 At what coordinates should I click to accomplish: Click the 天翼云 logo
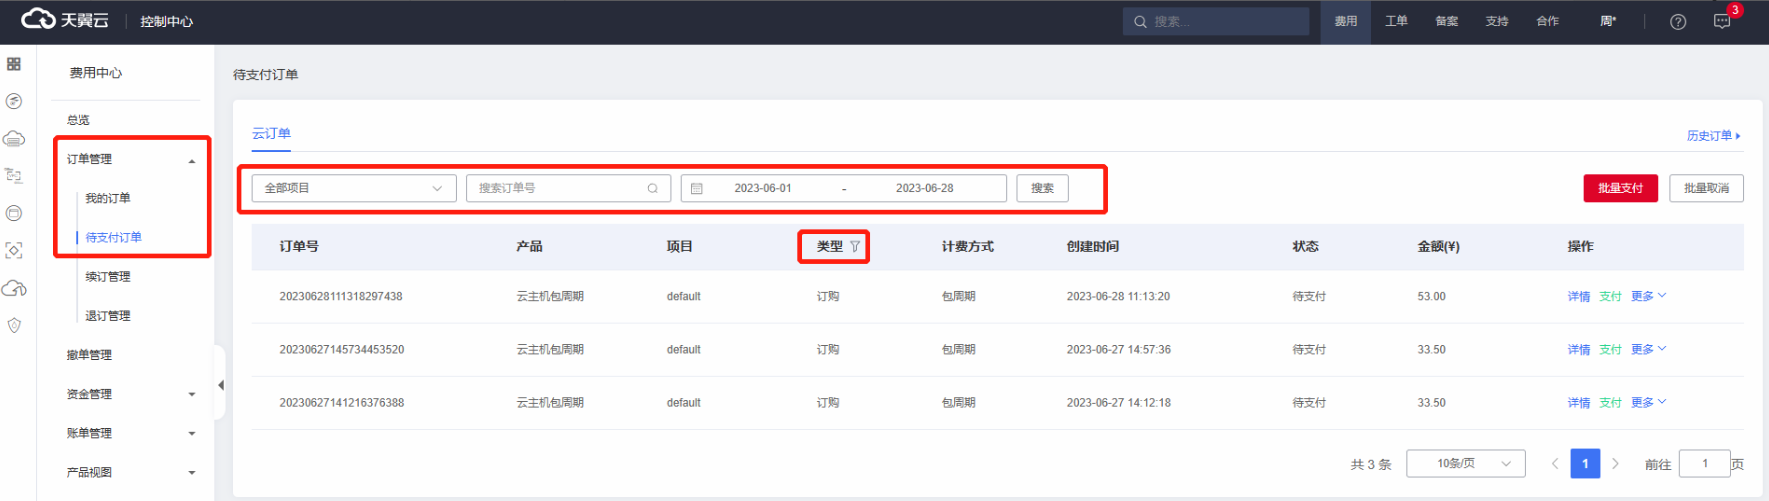pos(65,20)
